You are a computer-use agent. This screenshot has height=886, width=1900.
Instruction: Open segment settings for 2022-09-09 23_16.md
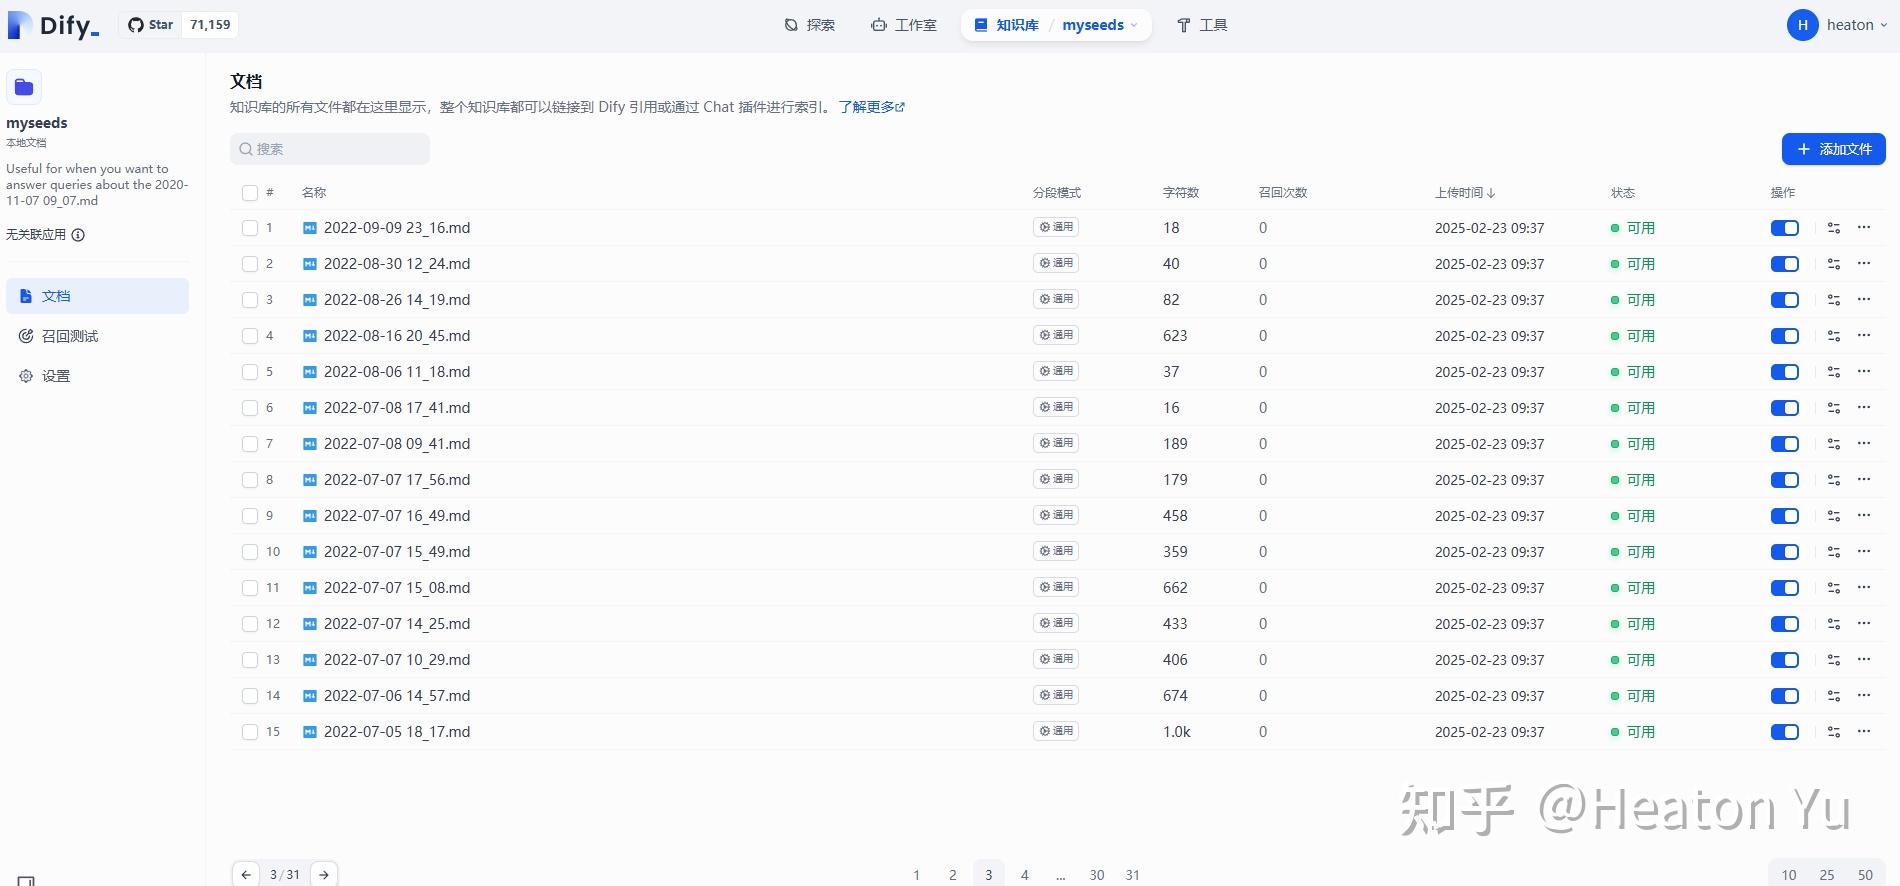tap(1833, 228)
